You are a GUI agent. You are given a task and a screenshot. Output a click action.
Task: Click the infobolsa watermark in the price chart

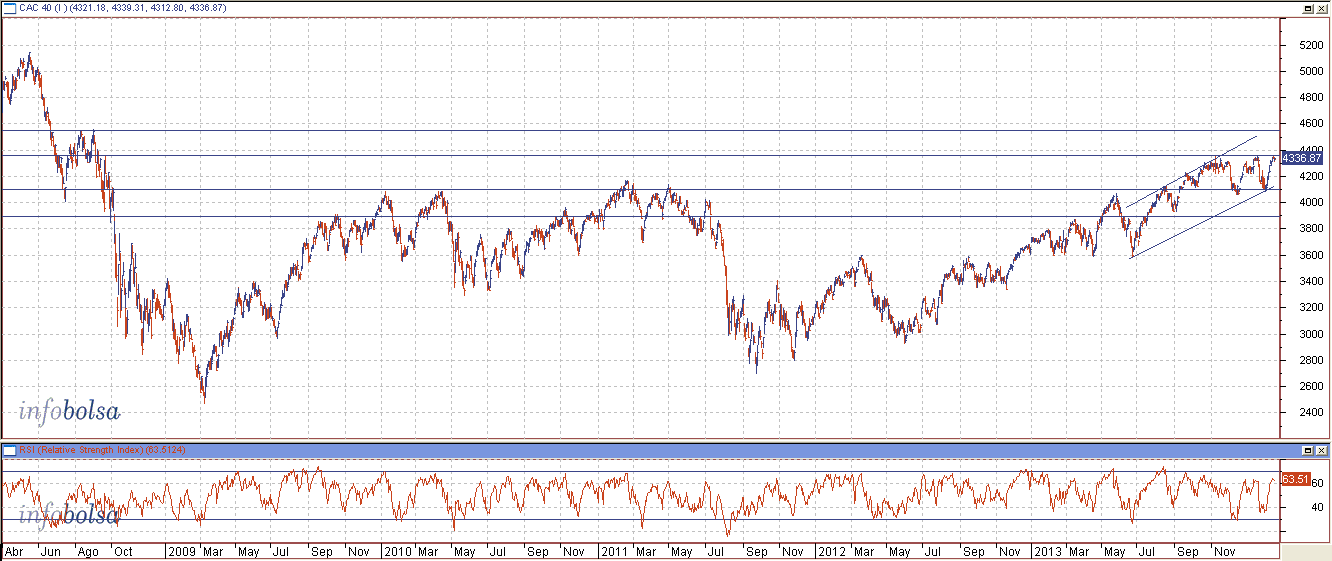70,410
